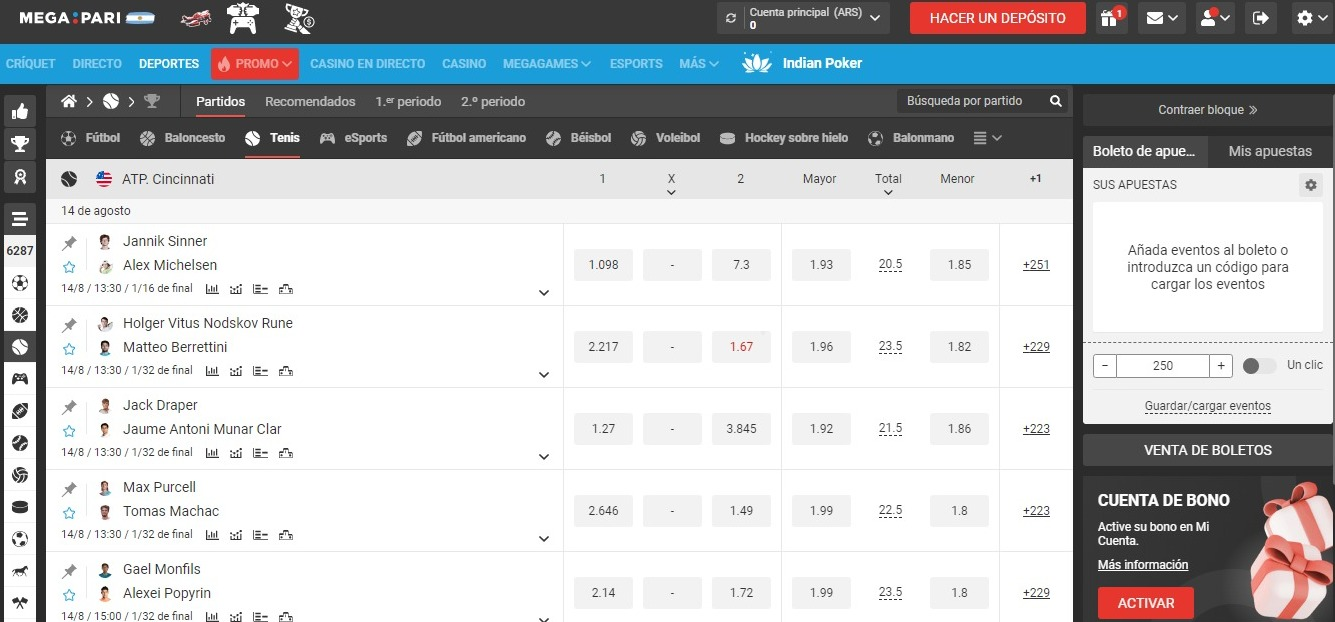Click the trophy icon in left sidebar

coord(20,144)
